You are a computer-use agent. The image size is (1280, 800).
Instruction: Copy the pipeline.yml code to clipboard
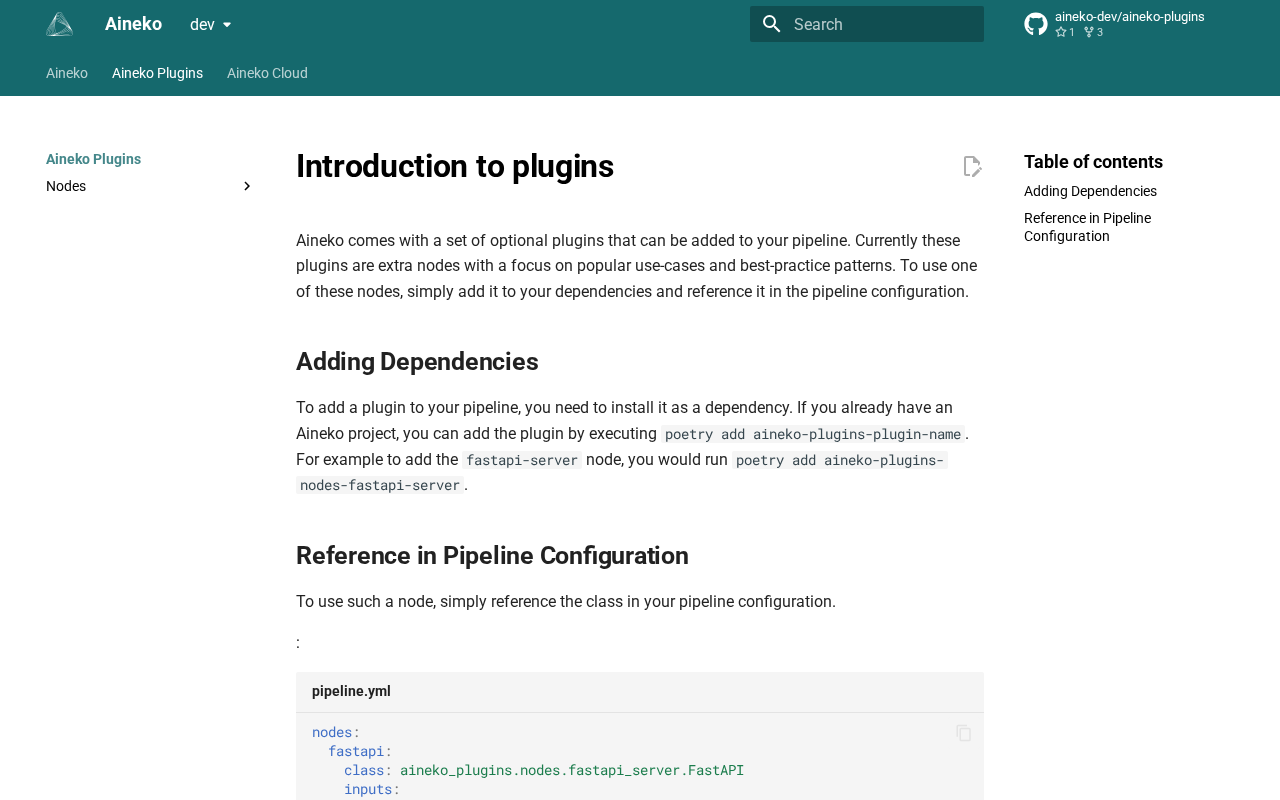click(x=963, y=734)
